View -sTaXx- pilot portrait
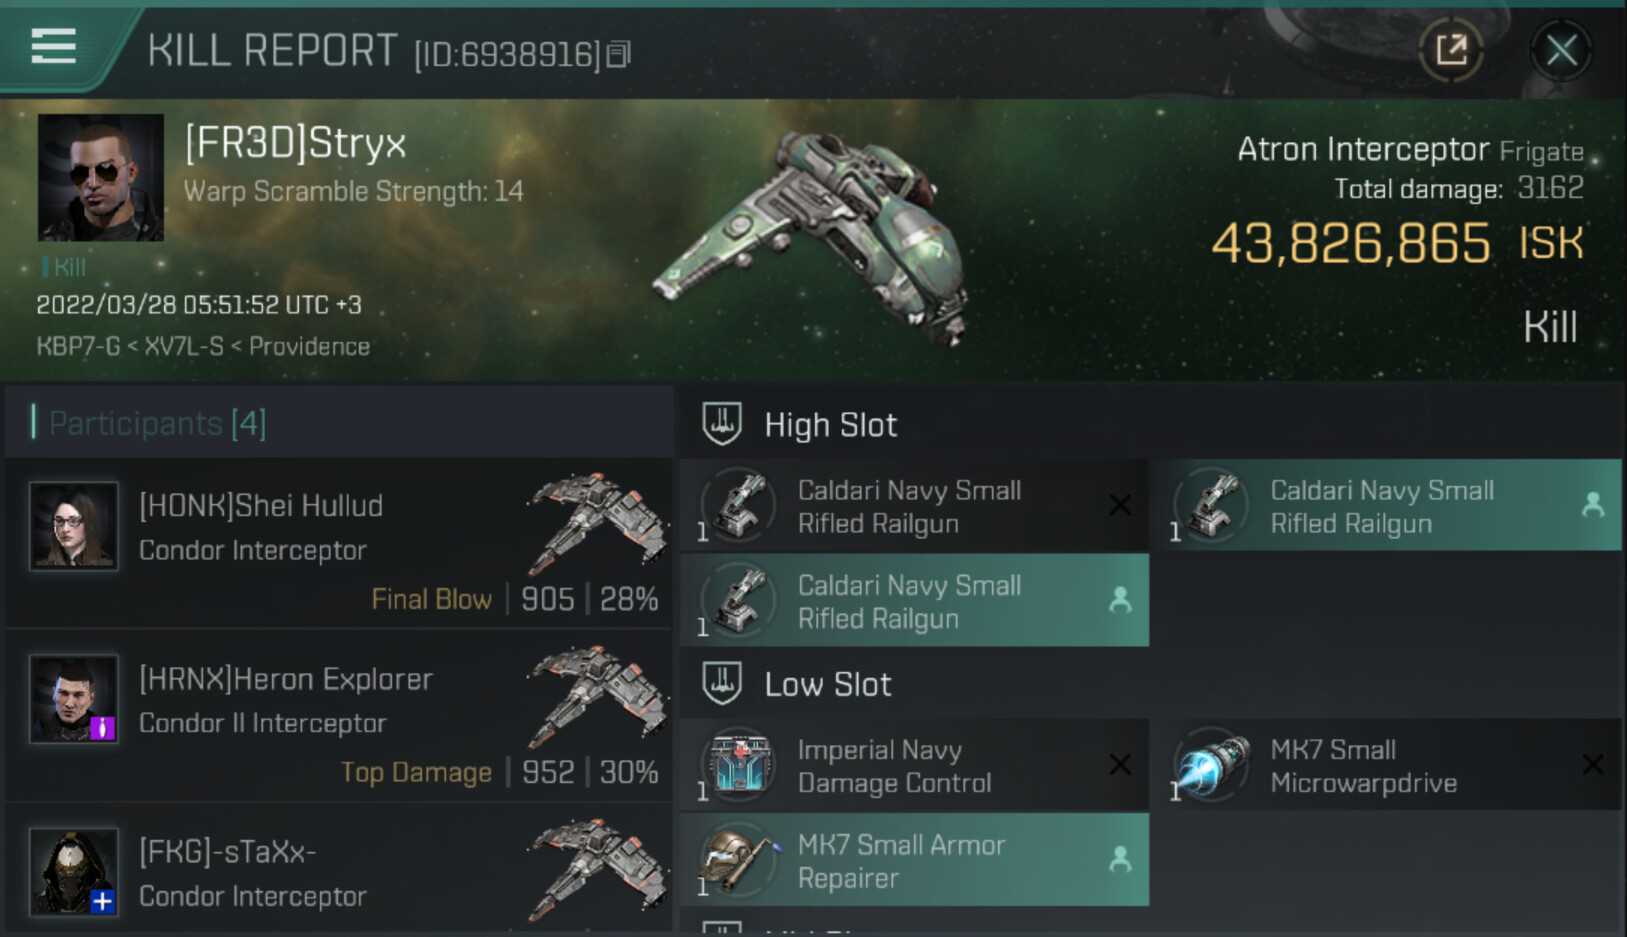This screenshot has height=937, width=1627. coord(73,871)
